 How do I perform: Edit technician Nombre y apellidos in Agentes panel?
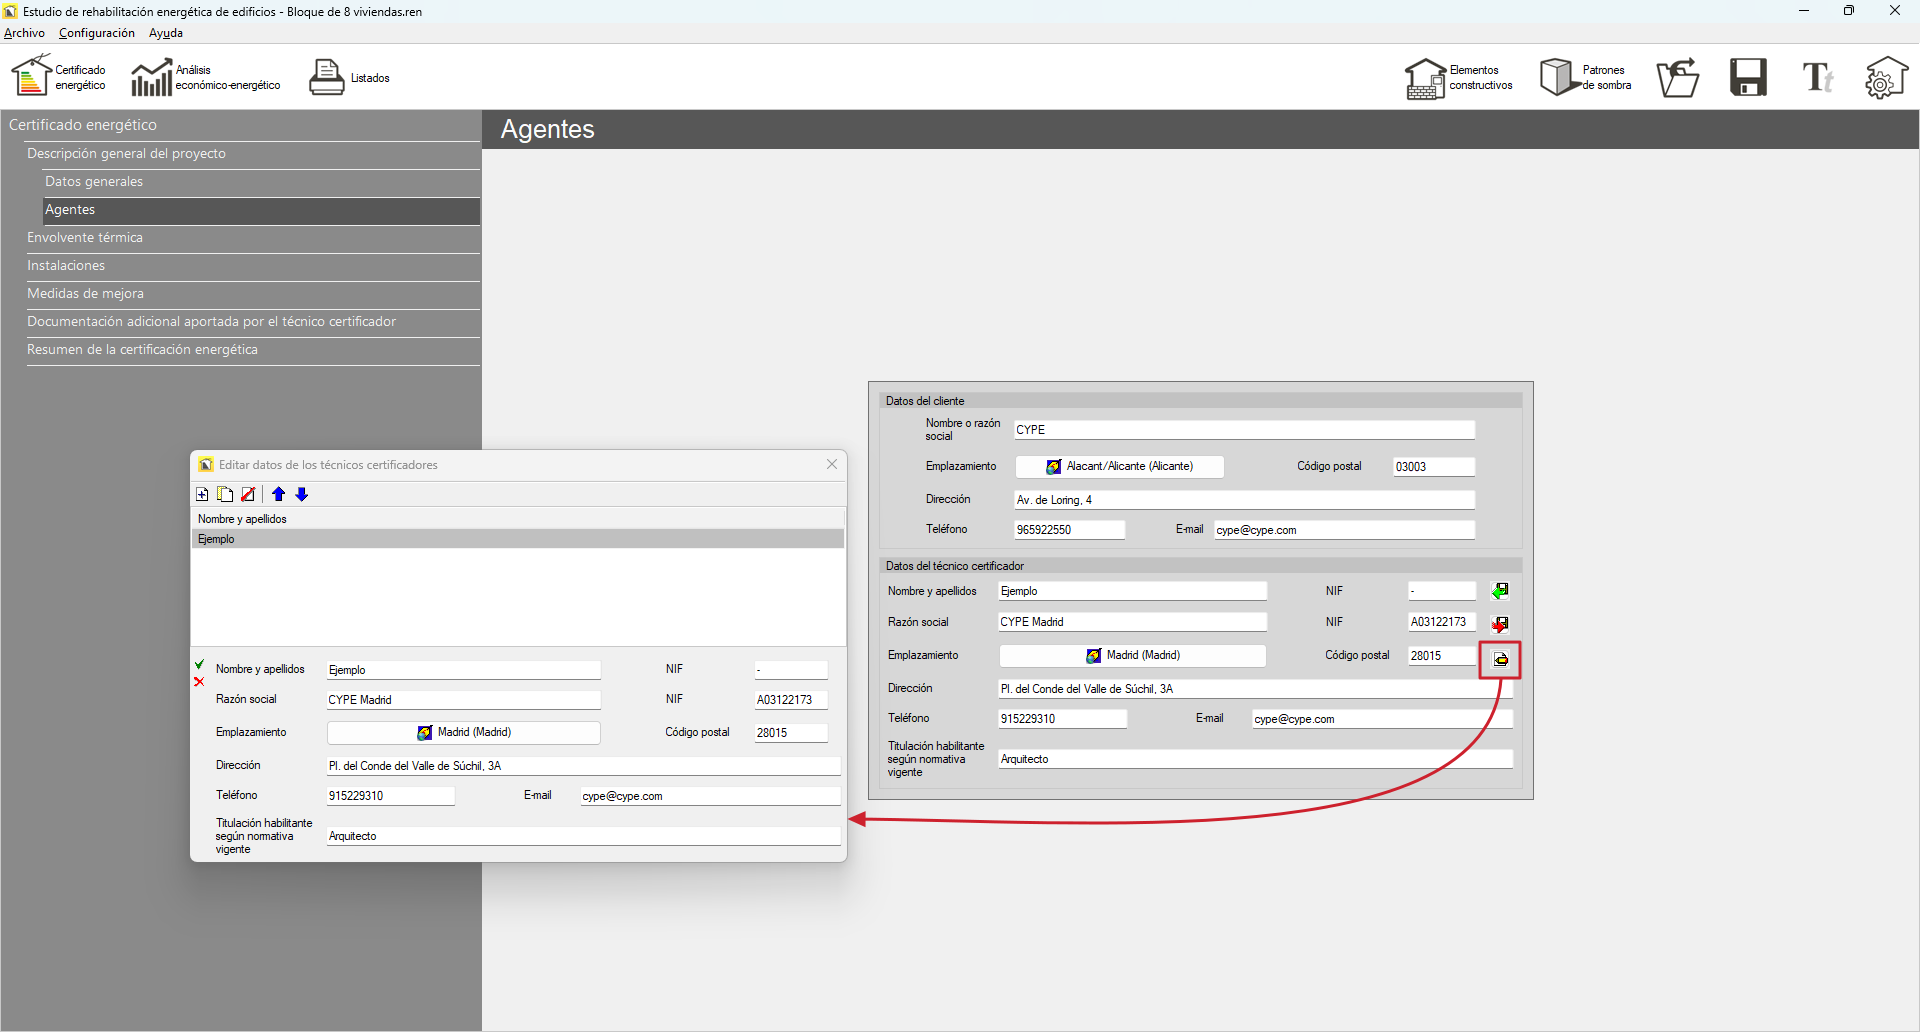1133,591
